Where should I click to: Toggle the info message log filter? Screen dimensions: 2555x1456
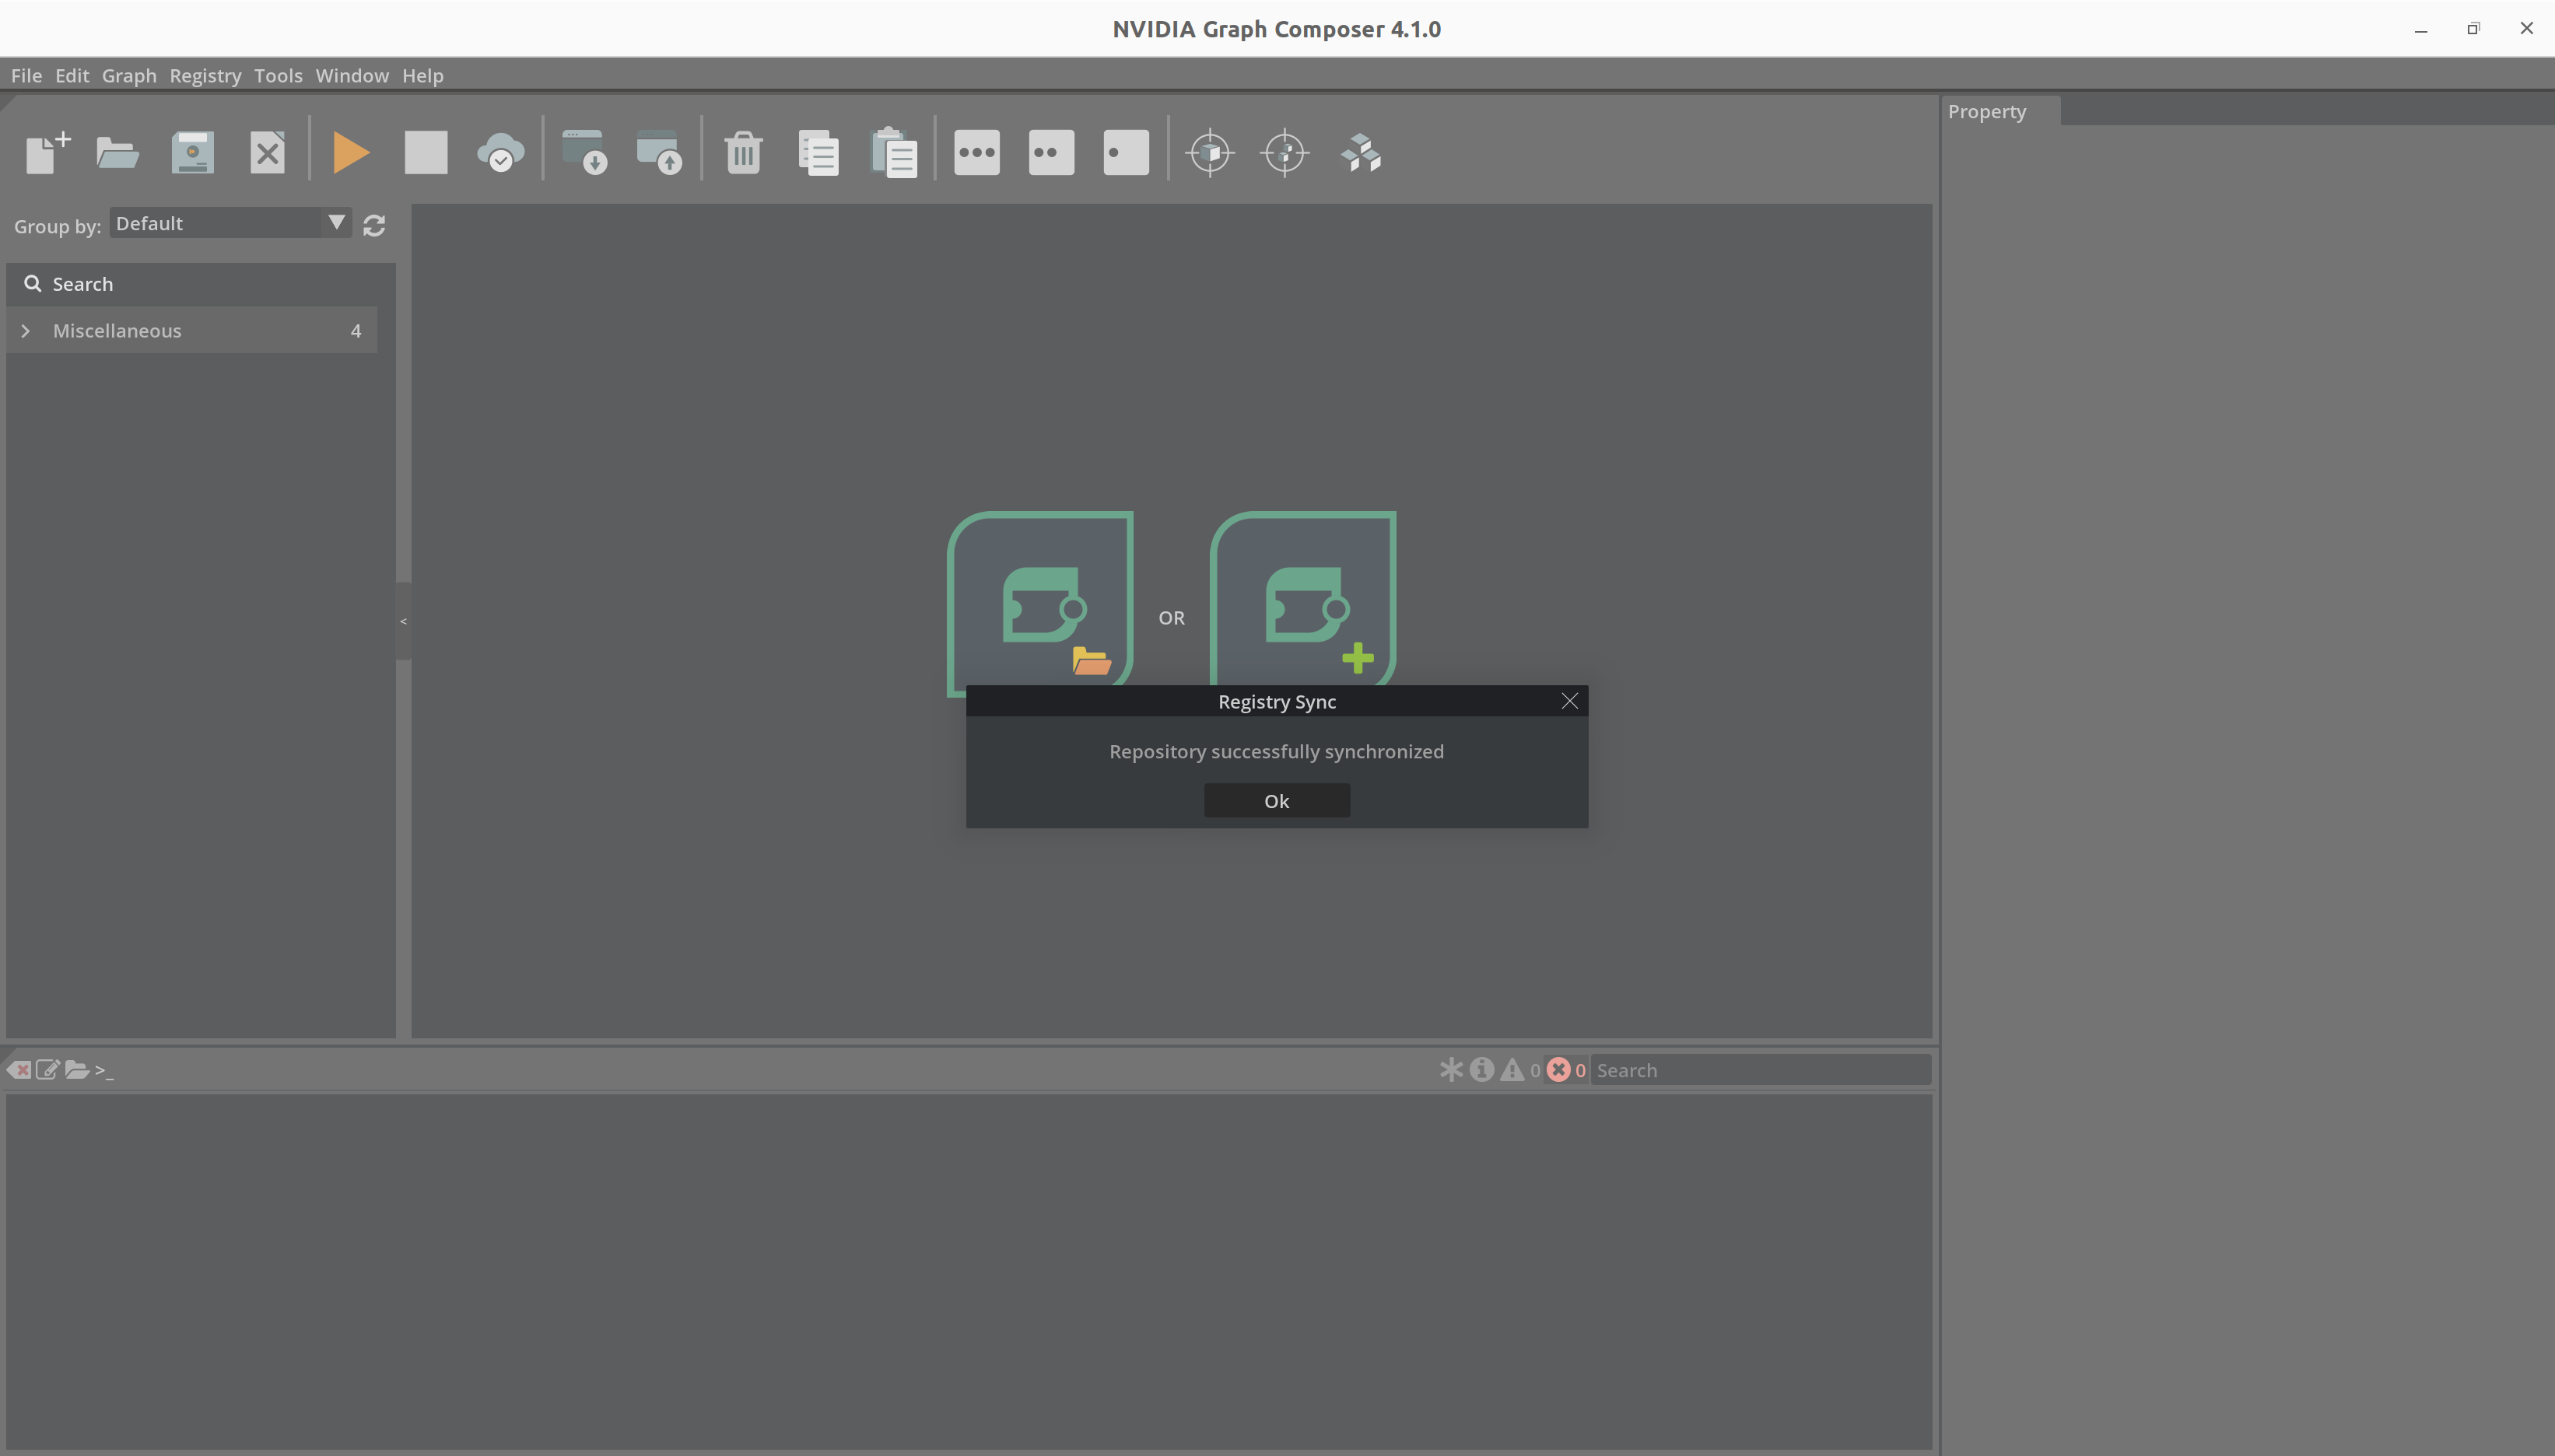tap(1482, 1069)
